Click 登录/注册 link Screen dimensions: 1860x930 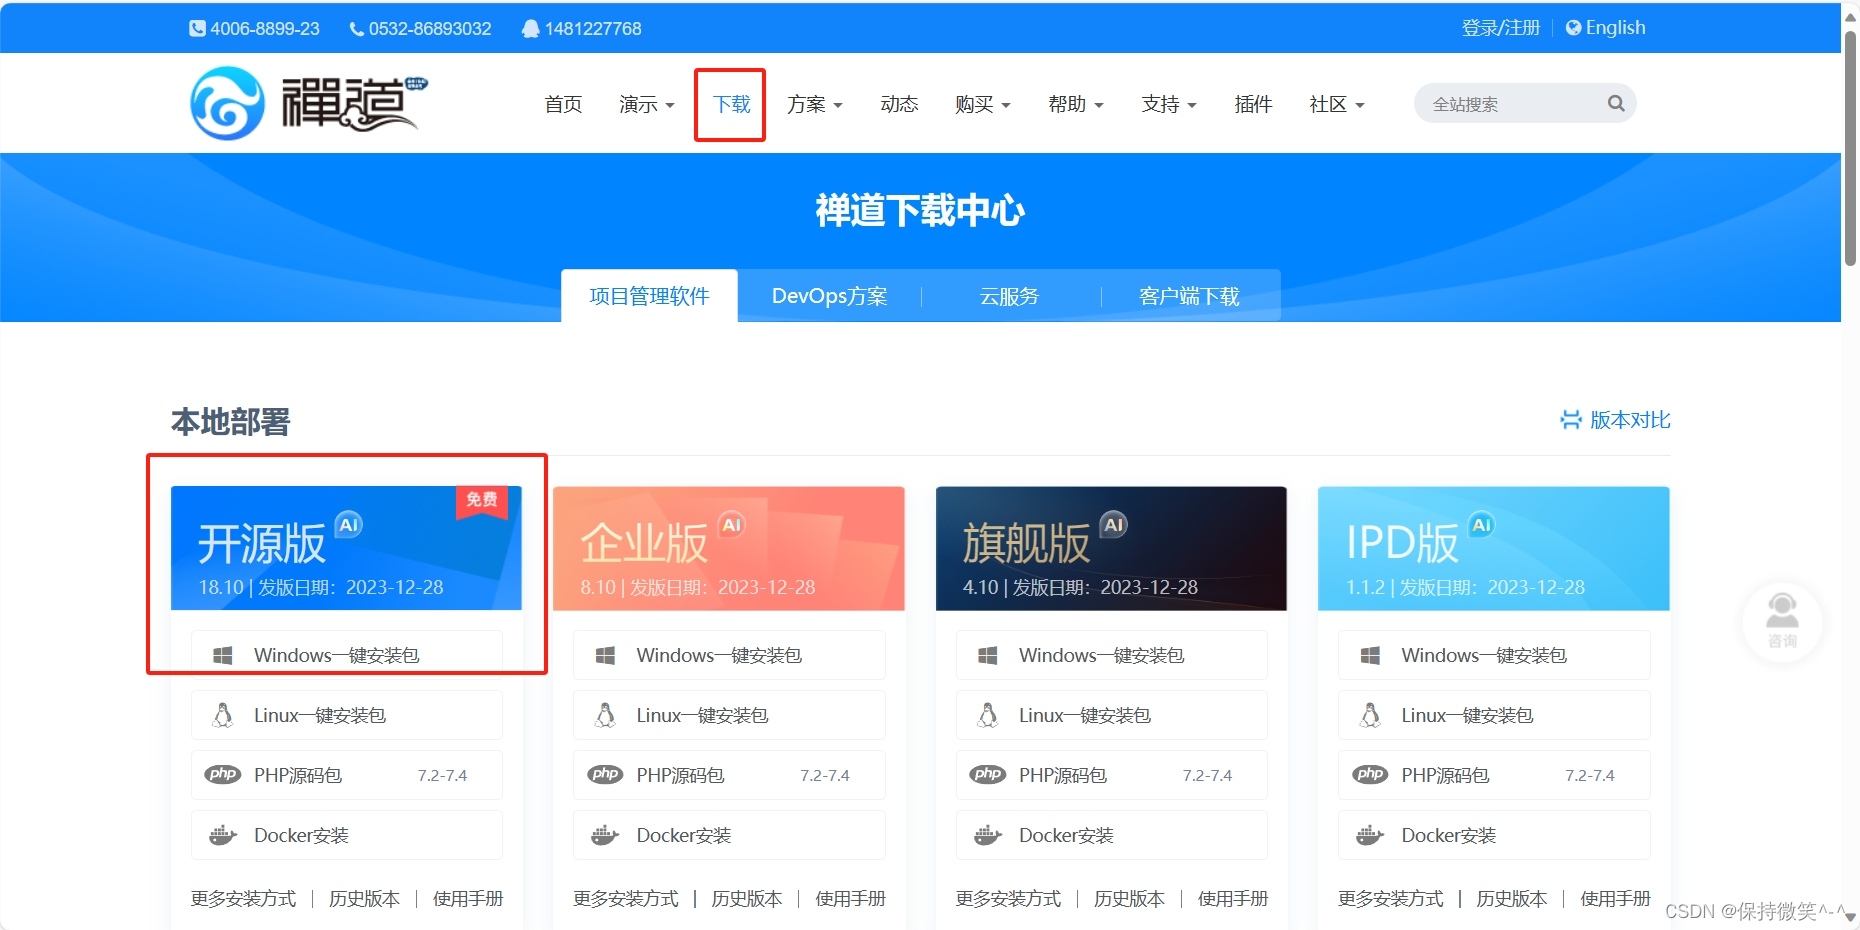pyautogui.click(x=1501, y=28)
